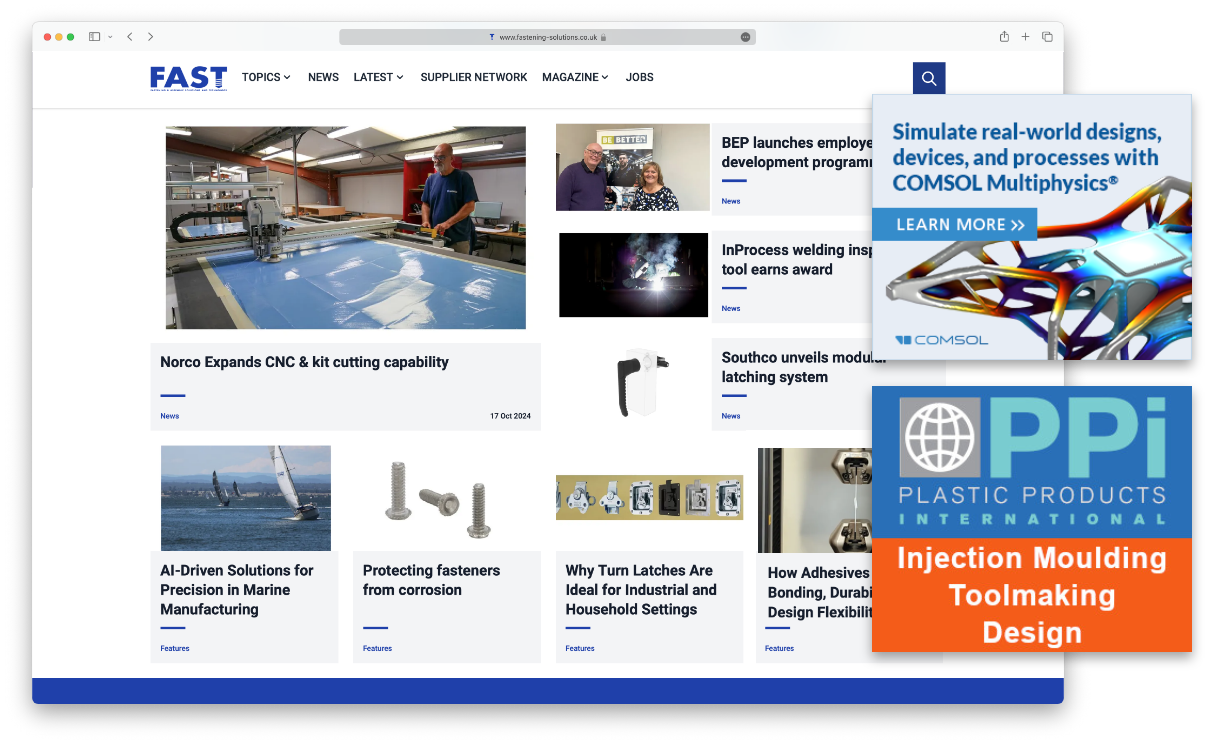Open sidebar options dropdown arrow
Screen dimensions: 1210x744
click(109, 37)
